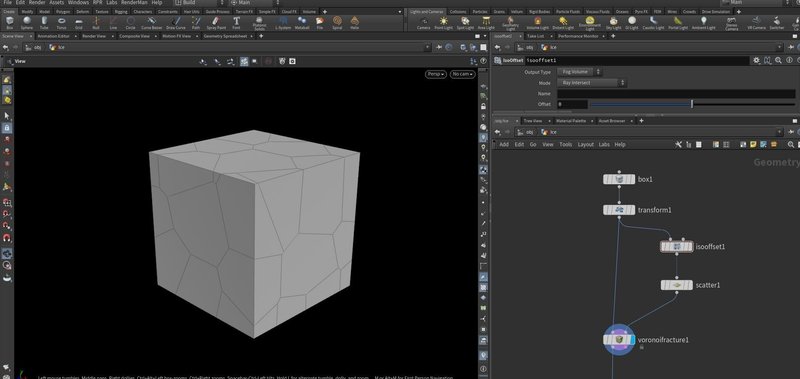Viewport: 800px width, 379px height.
Task: Adjust the Offset slider
Action: tap(692, 104)
